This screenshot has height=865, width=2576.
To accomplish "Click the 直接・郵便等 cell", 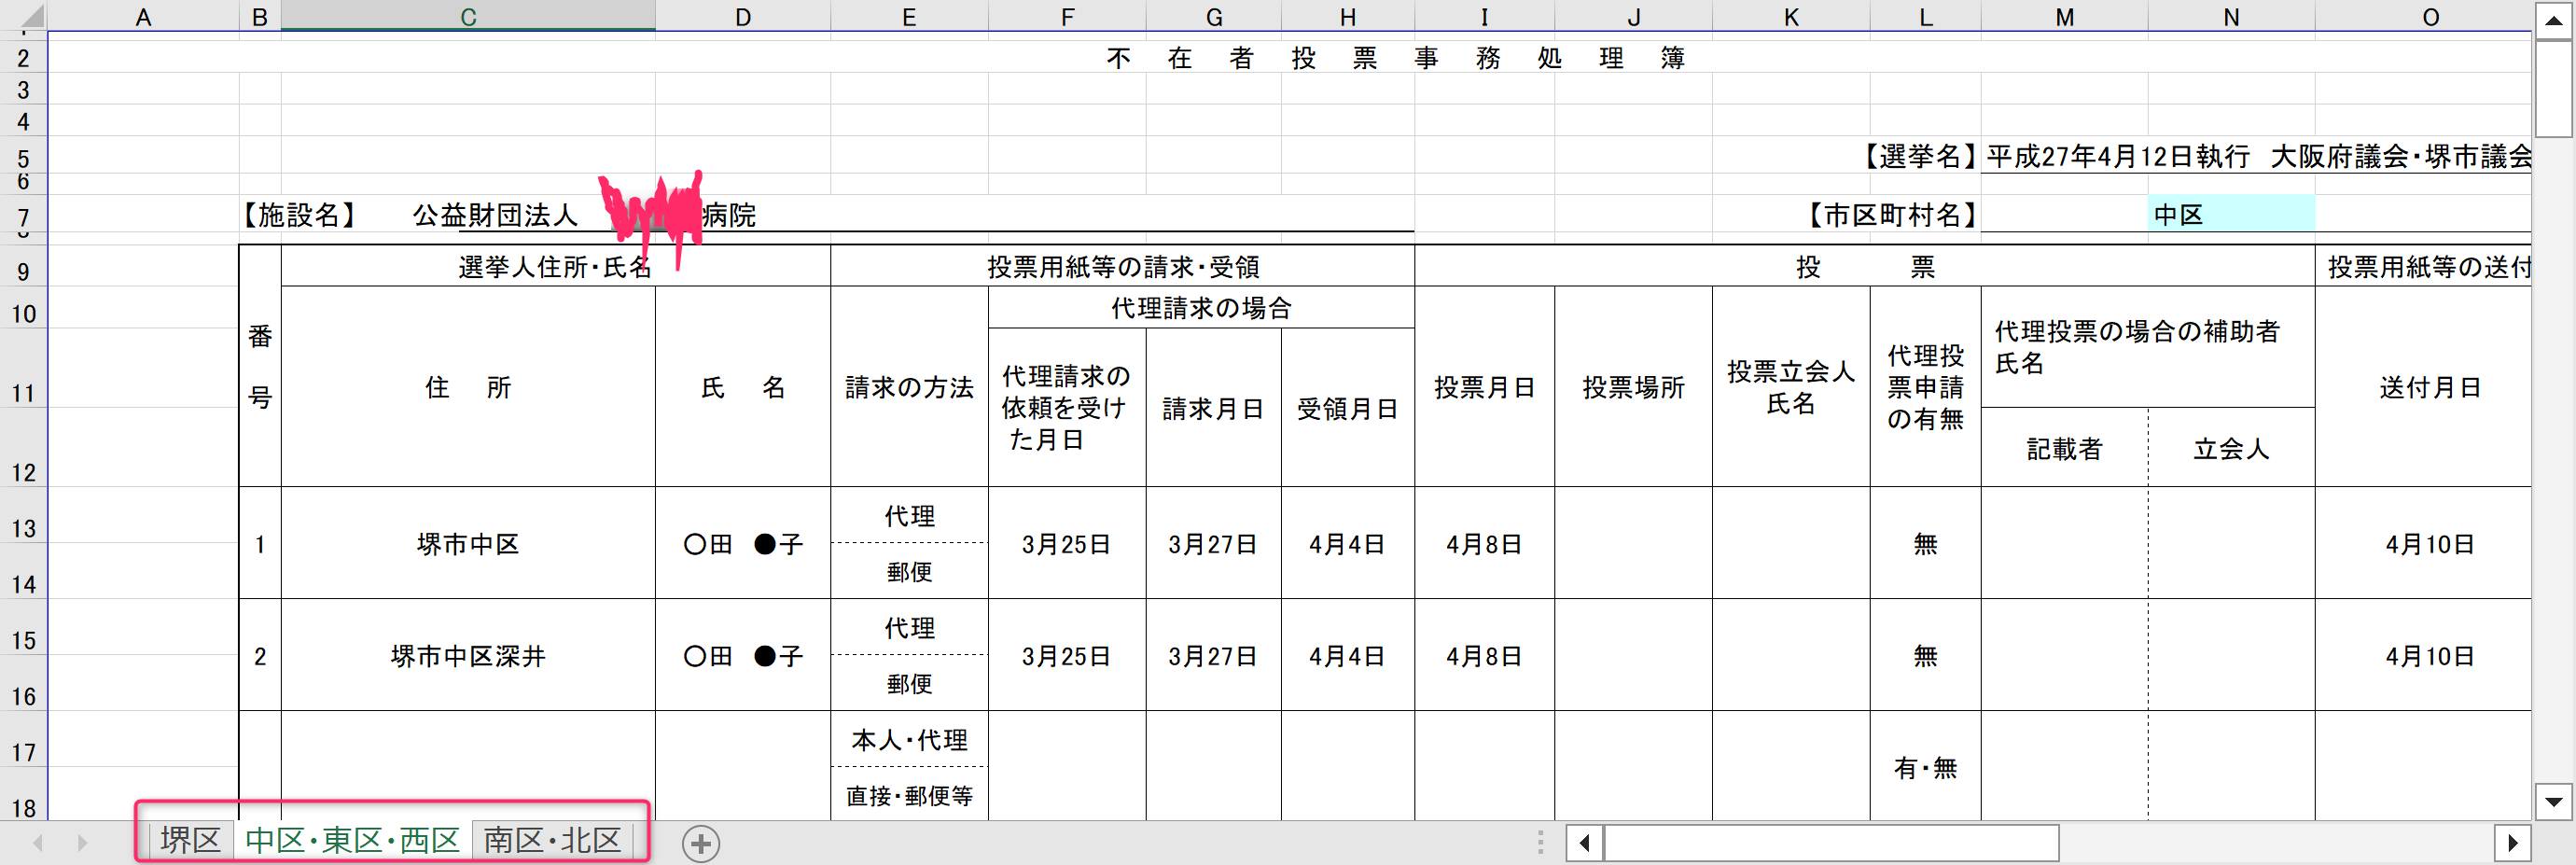I will point(909,796).
